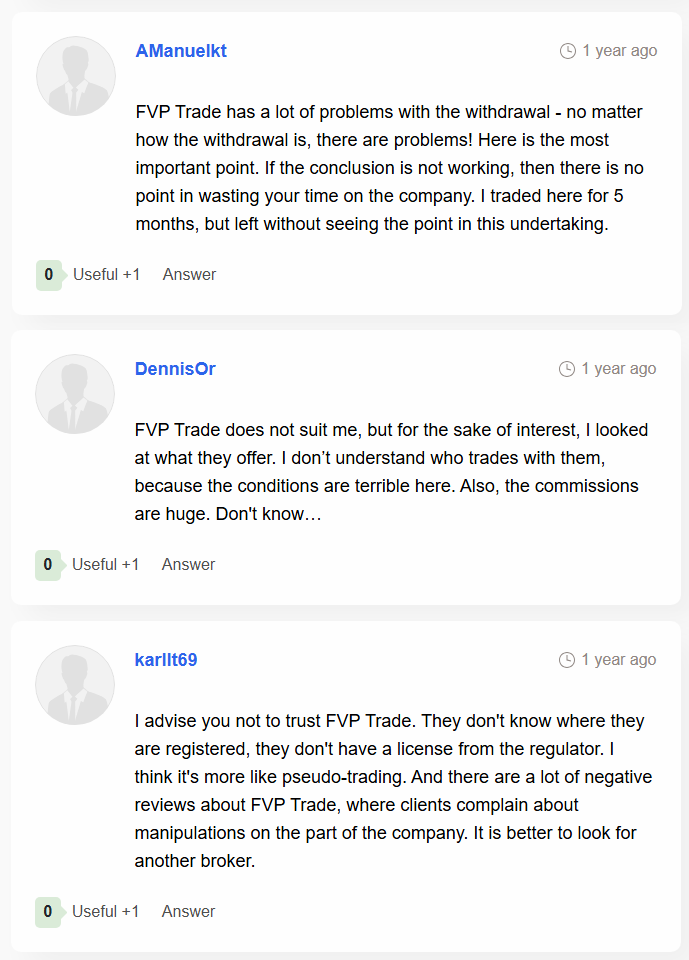Image resolution: width=689 pixels, height=960 pixels.
Task: Open karllt69's user profile link
Action: [166, 659]
